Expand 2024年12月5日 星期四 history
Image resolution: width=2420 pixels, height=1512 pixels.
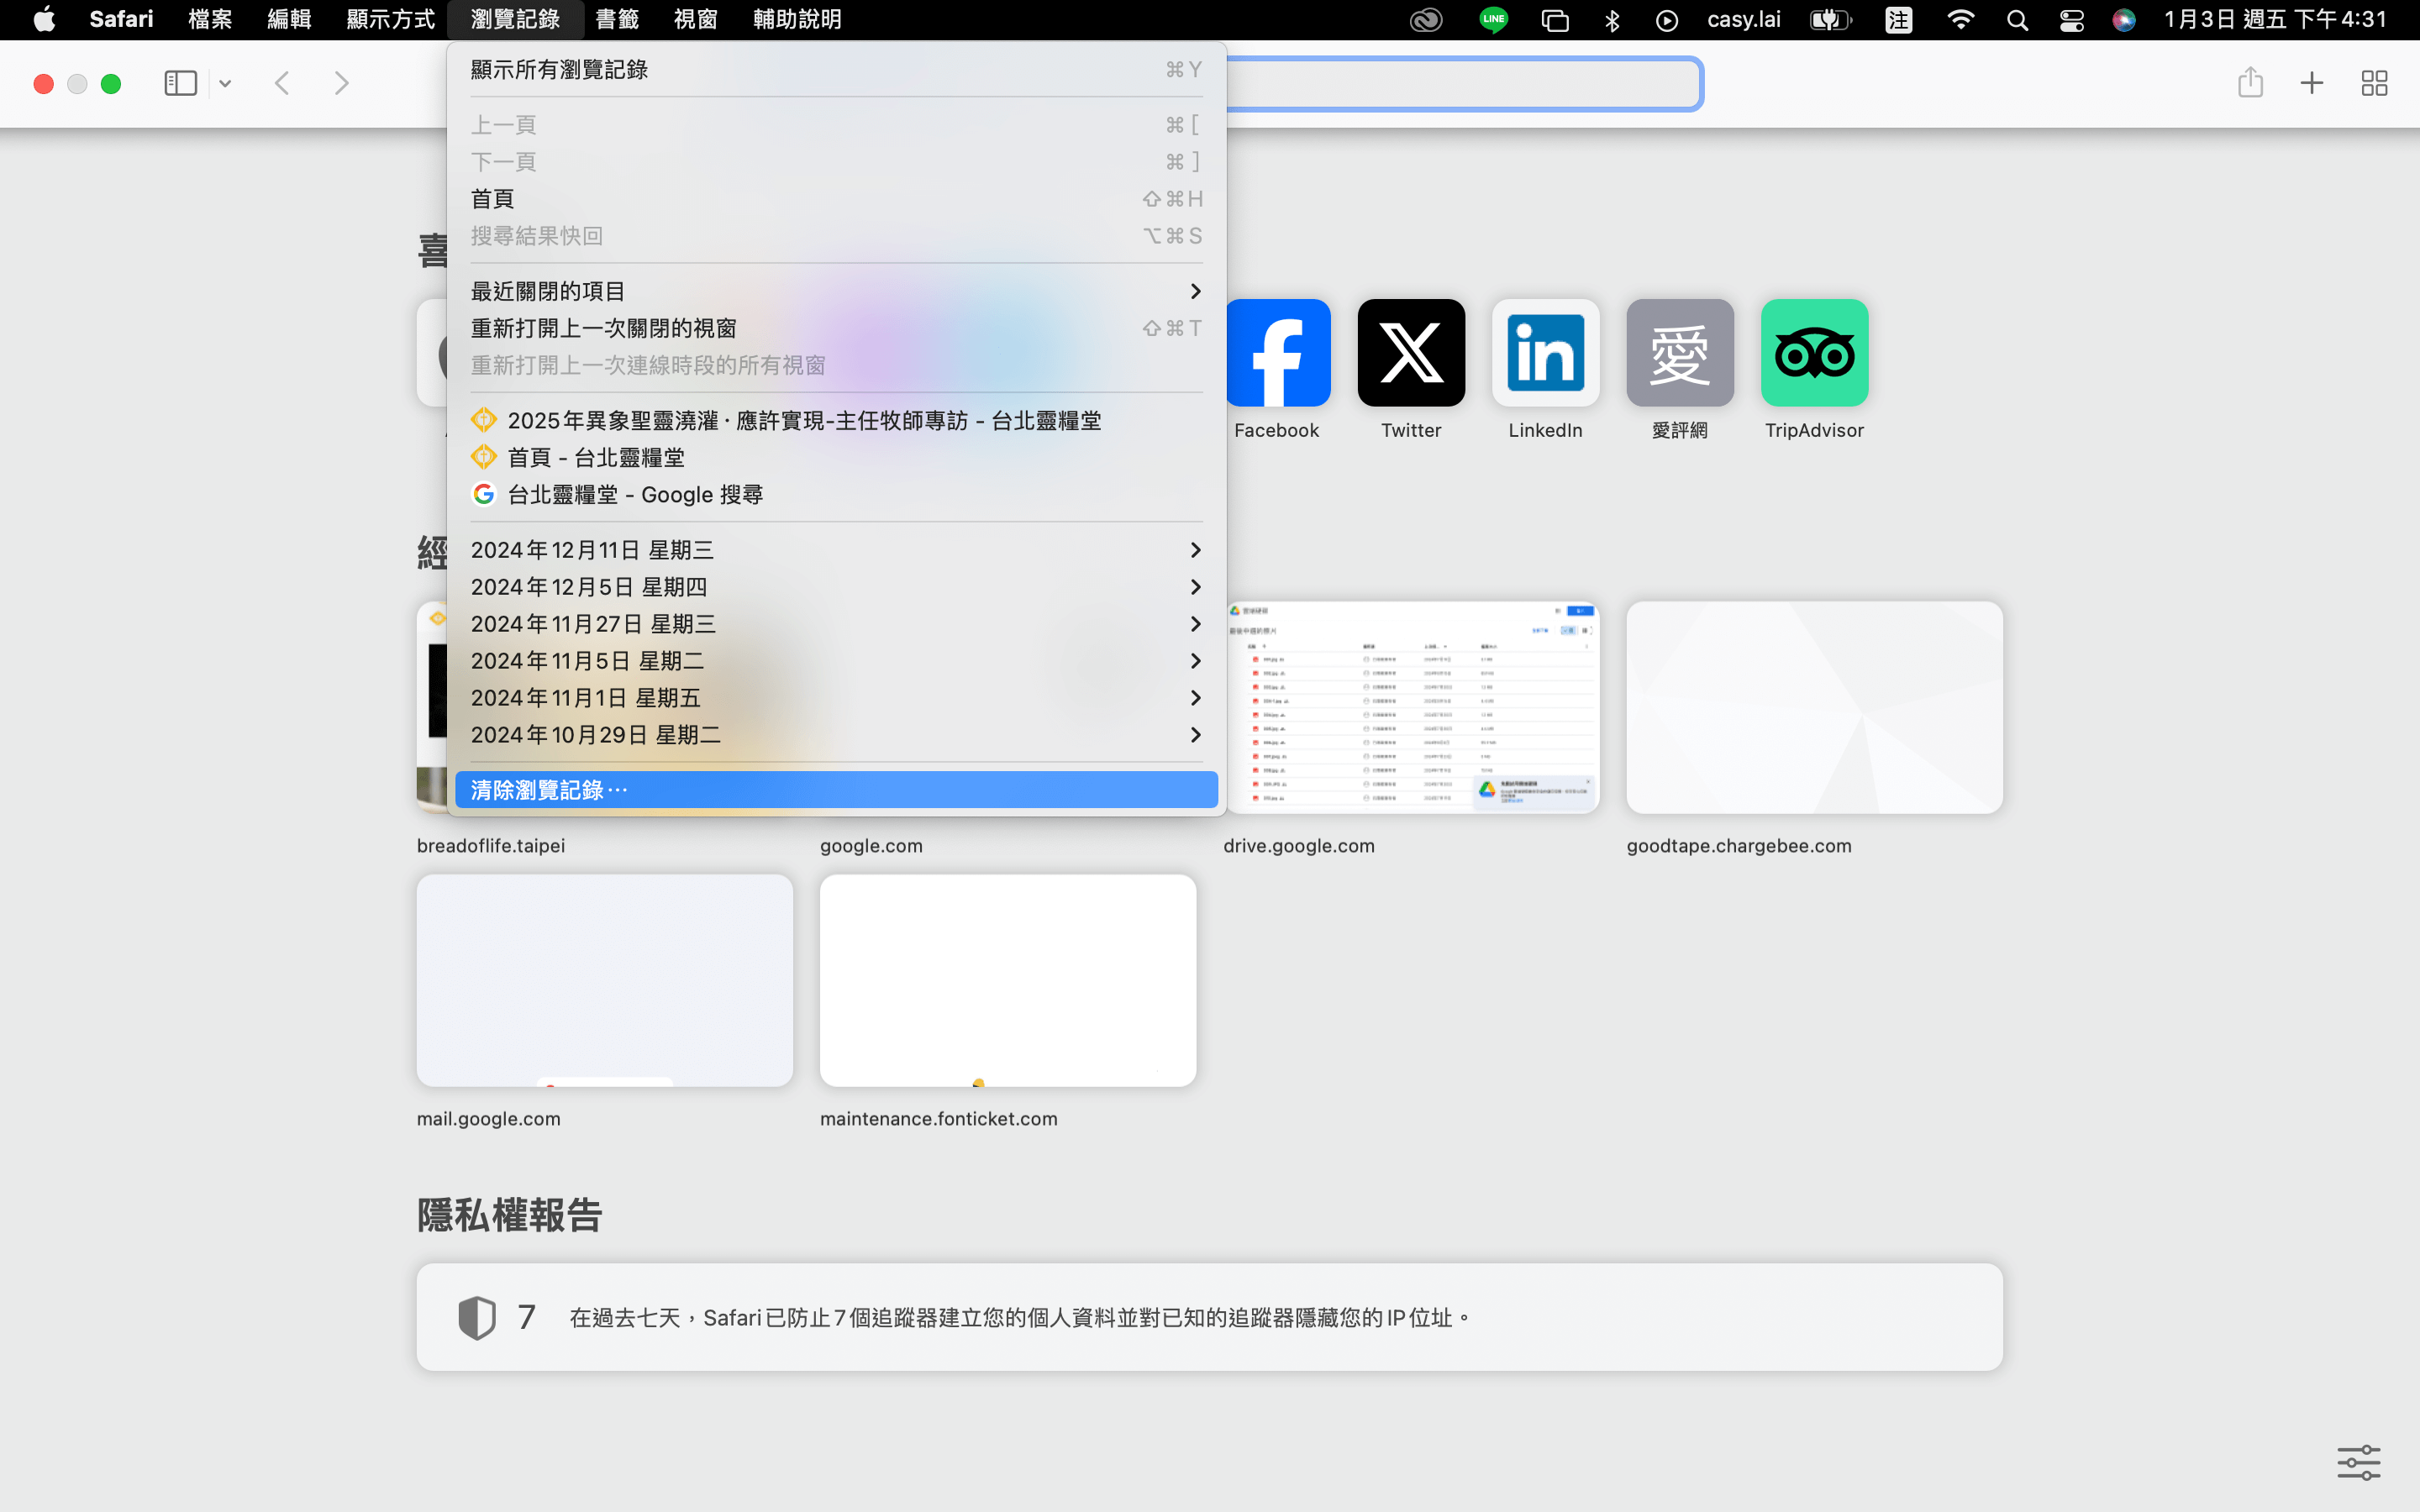click(x=836, y=587)
